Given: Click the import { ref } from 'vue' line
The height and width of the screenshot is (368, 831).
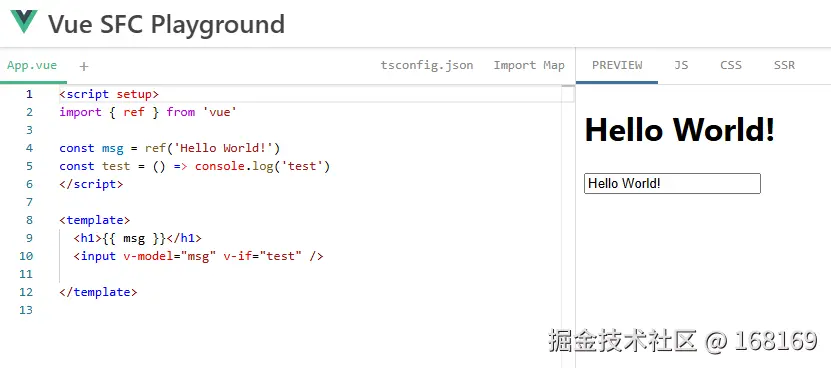Looking at the screenshot, I should coord(148,112).
